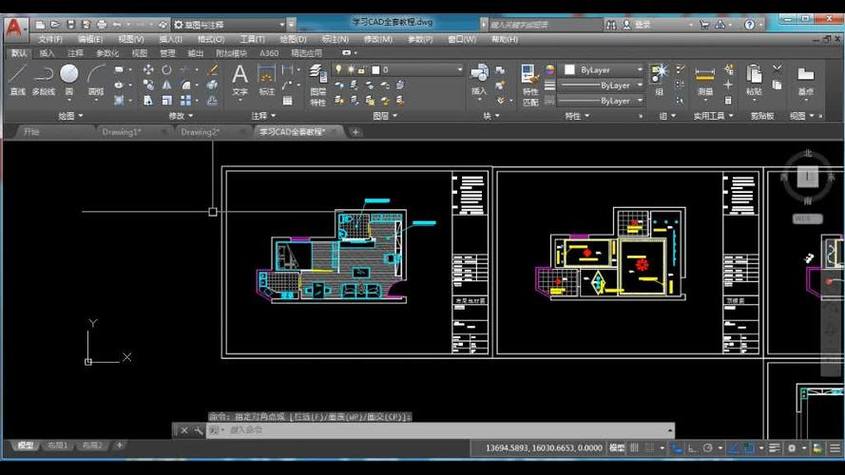Click the Insert block (插入) icon

click(479, 80)
